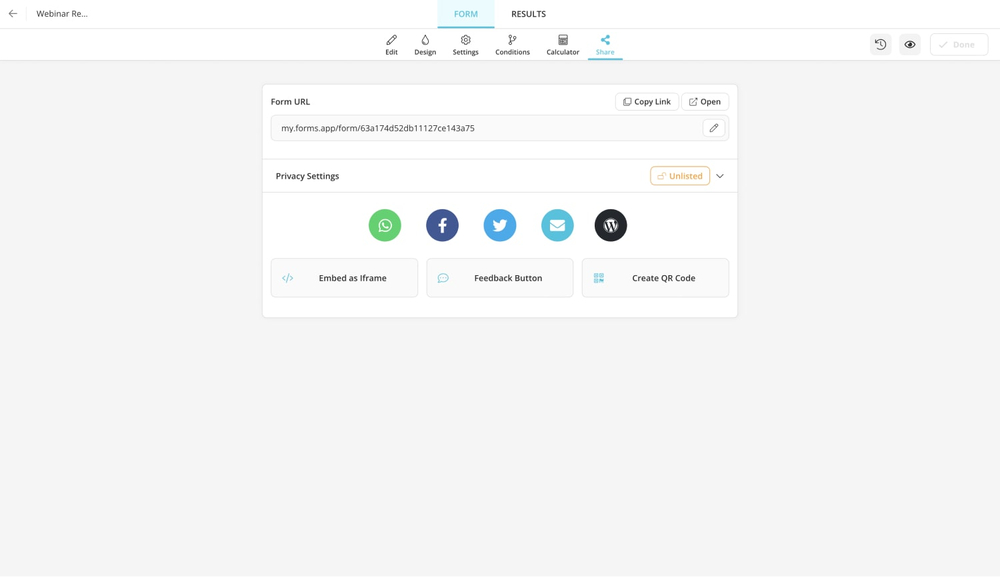The width and height of the screenshot is (1000, 577).
Task: Preview form with the eye icon
Action: [910, 44]
